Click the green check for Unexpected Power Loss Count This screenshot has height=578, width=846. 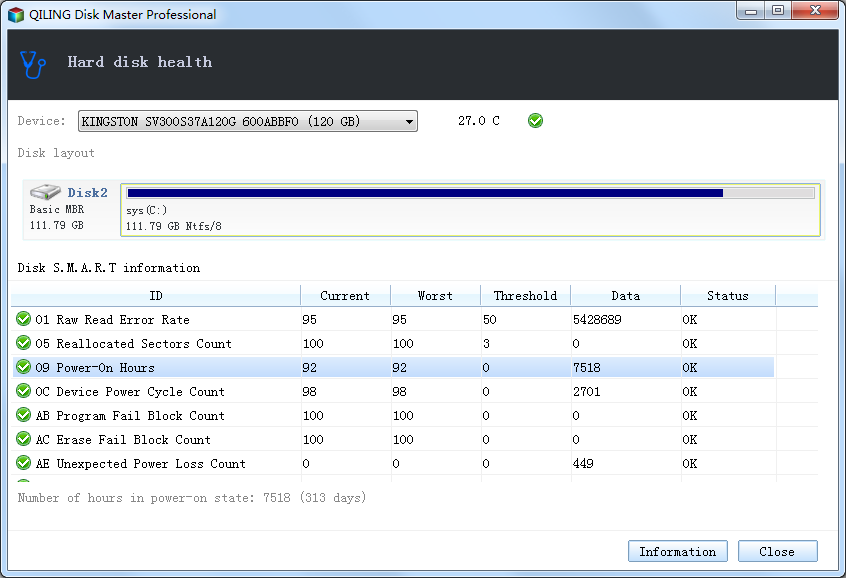(23, 463)
